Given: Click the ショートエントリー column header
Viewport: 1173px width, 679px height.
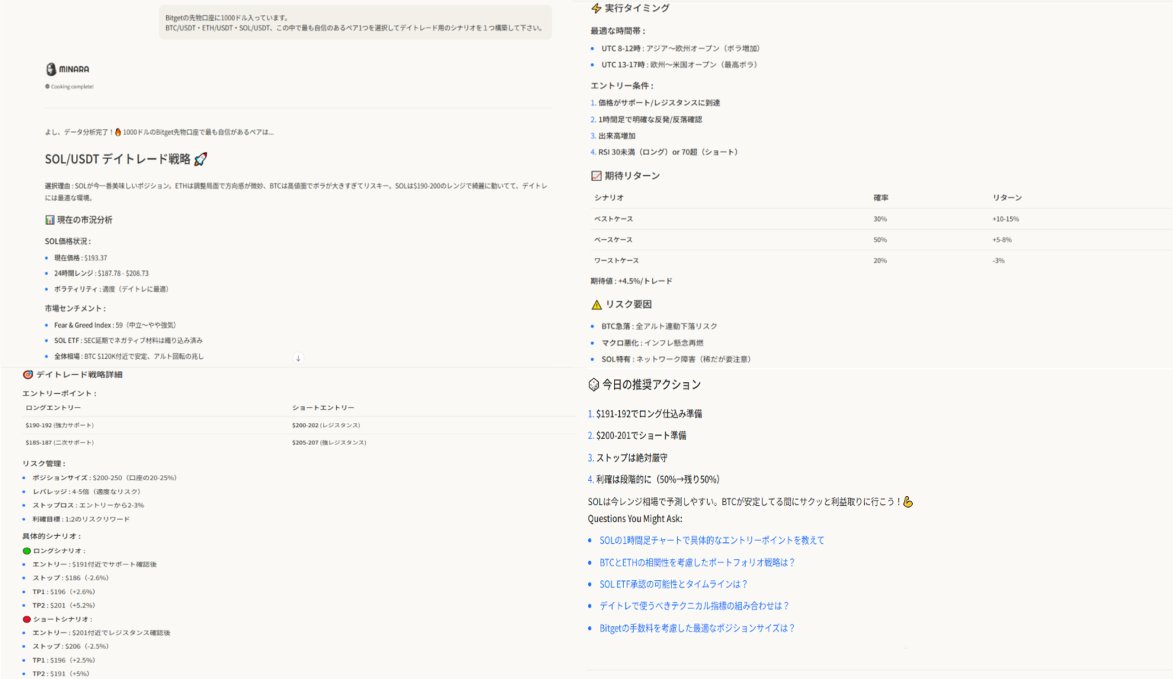Looking at the screenshot, I should (323, 408).
